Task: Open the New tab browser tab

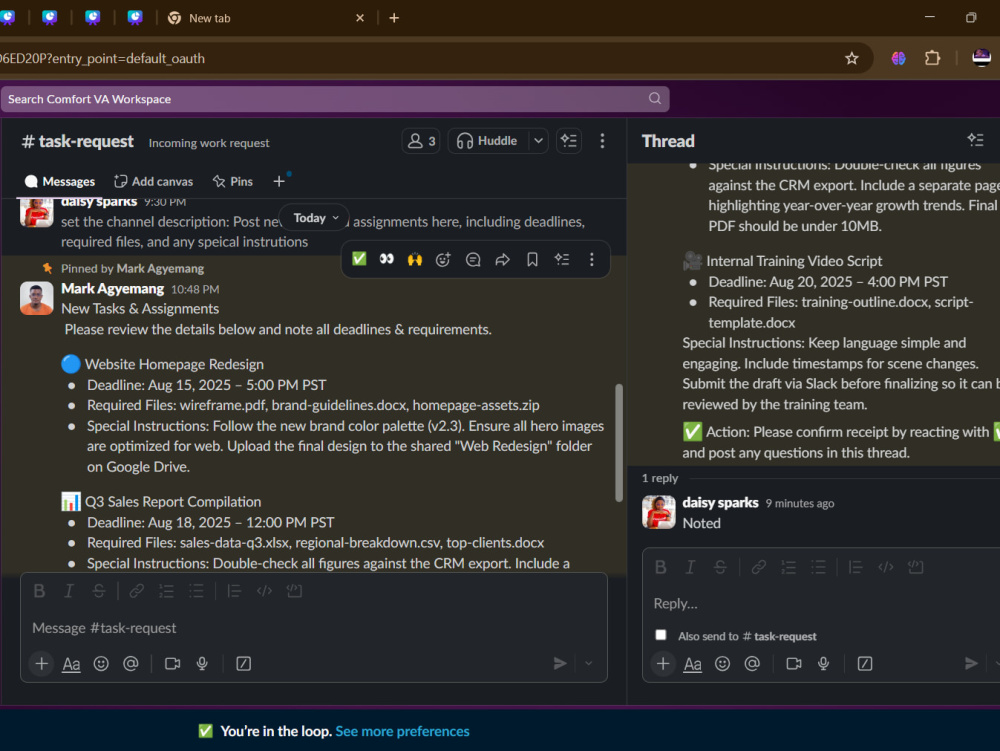Action: tap(267, 18)
